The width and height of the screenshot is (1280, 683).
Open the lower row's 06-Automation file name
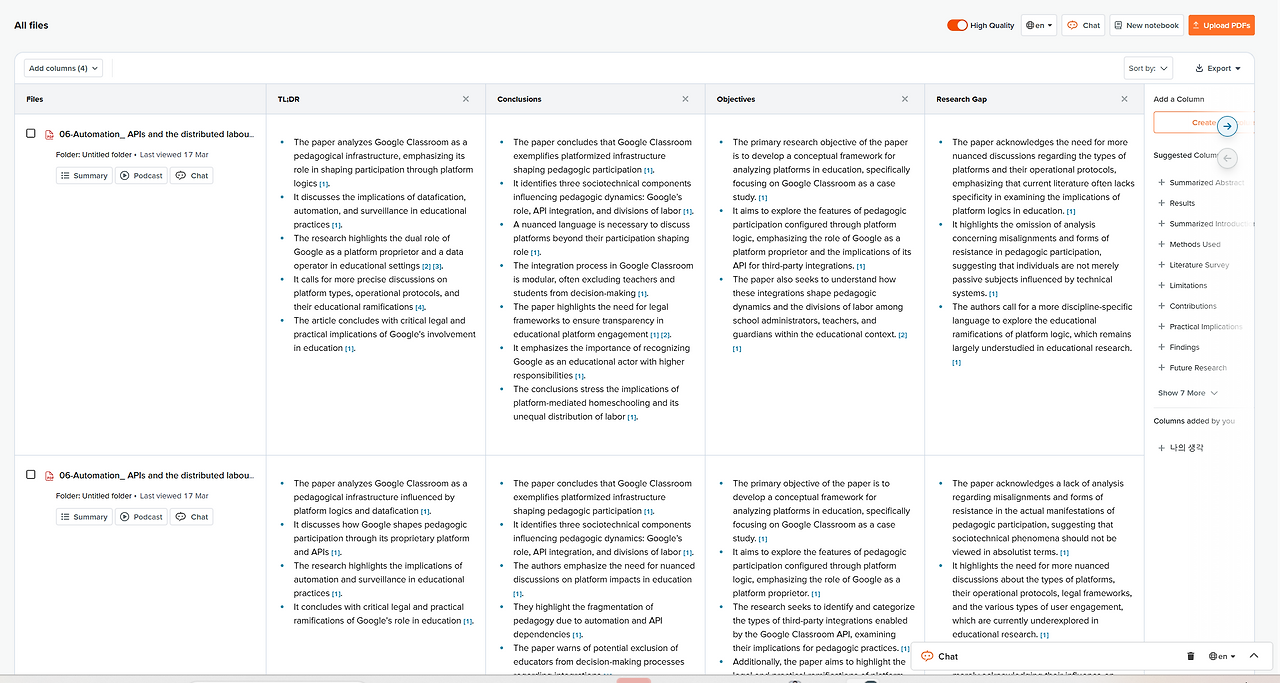pyautogui.click(x=157, y=475)
